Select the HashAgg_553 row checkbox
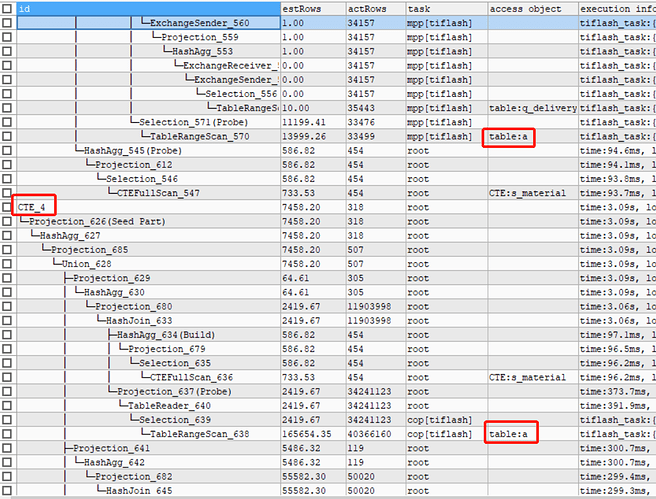This screenshot has height=499, width=656. point(7,51)
